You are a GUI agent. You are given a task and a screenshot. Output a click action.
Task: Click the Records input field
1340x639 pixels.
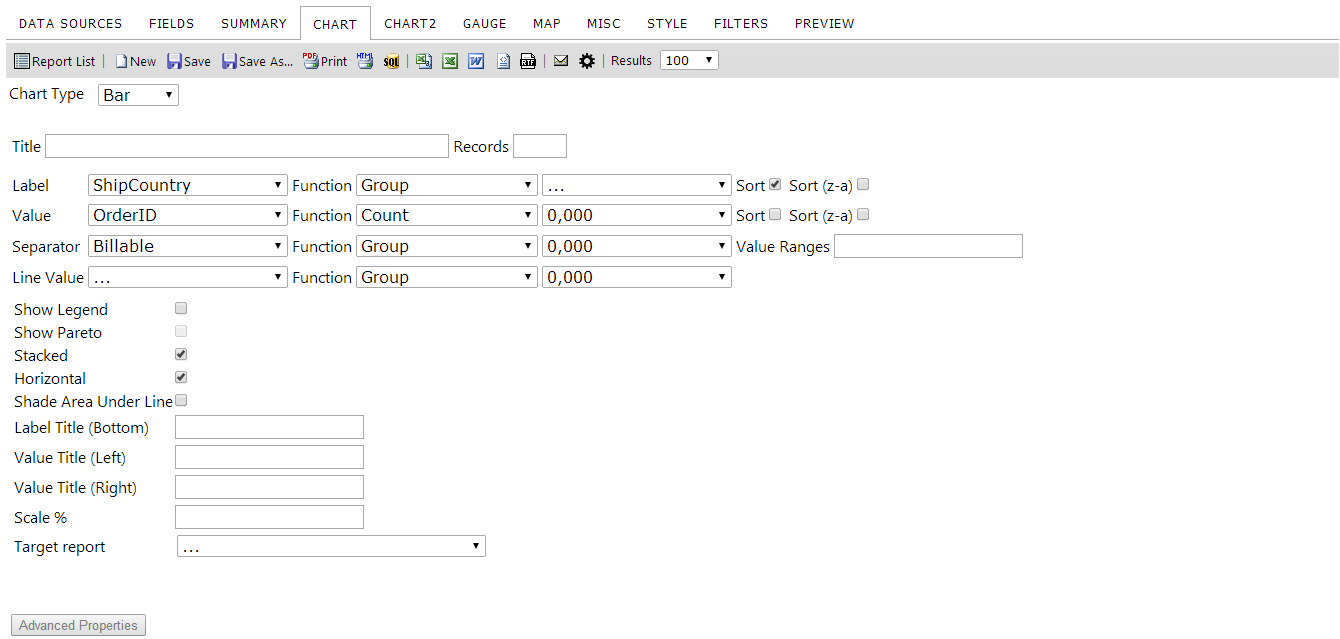point(540,146)
